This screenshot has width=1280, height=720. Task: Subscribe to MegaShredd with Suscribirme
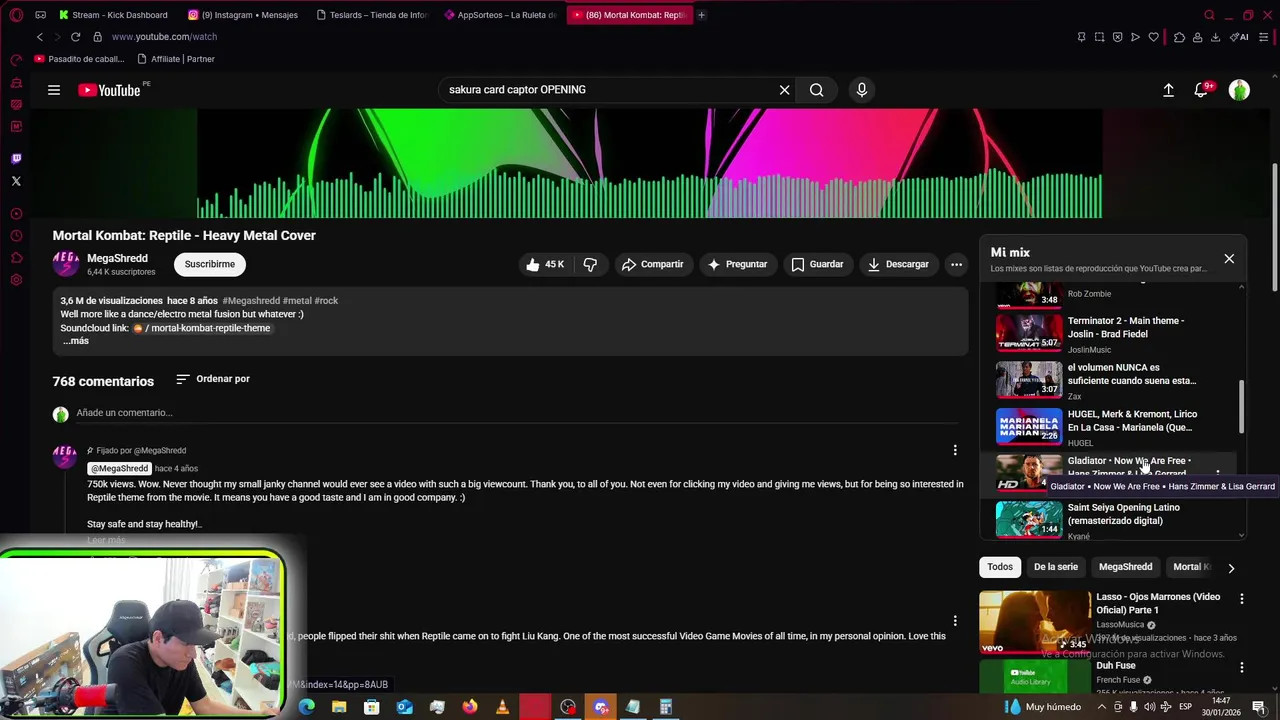(x=210, y=264)
